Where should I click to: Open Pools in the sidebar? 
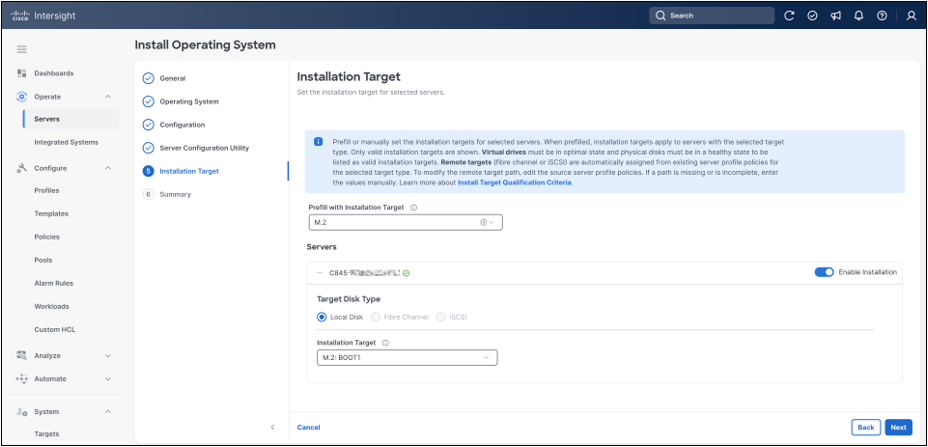43,260
